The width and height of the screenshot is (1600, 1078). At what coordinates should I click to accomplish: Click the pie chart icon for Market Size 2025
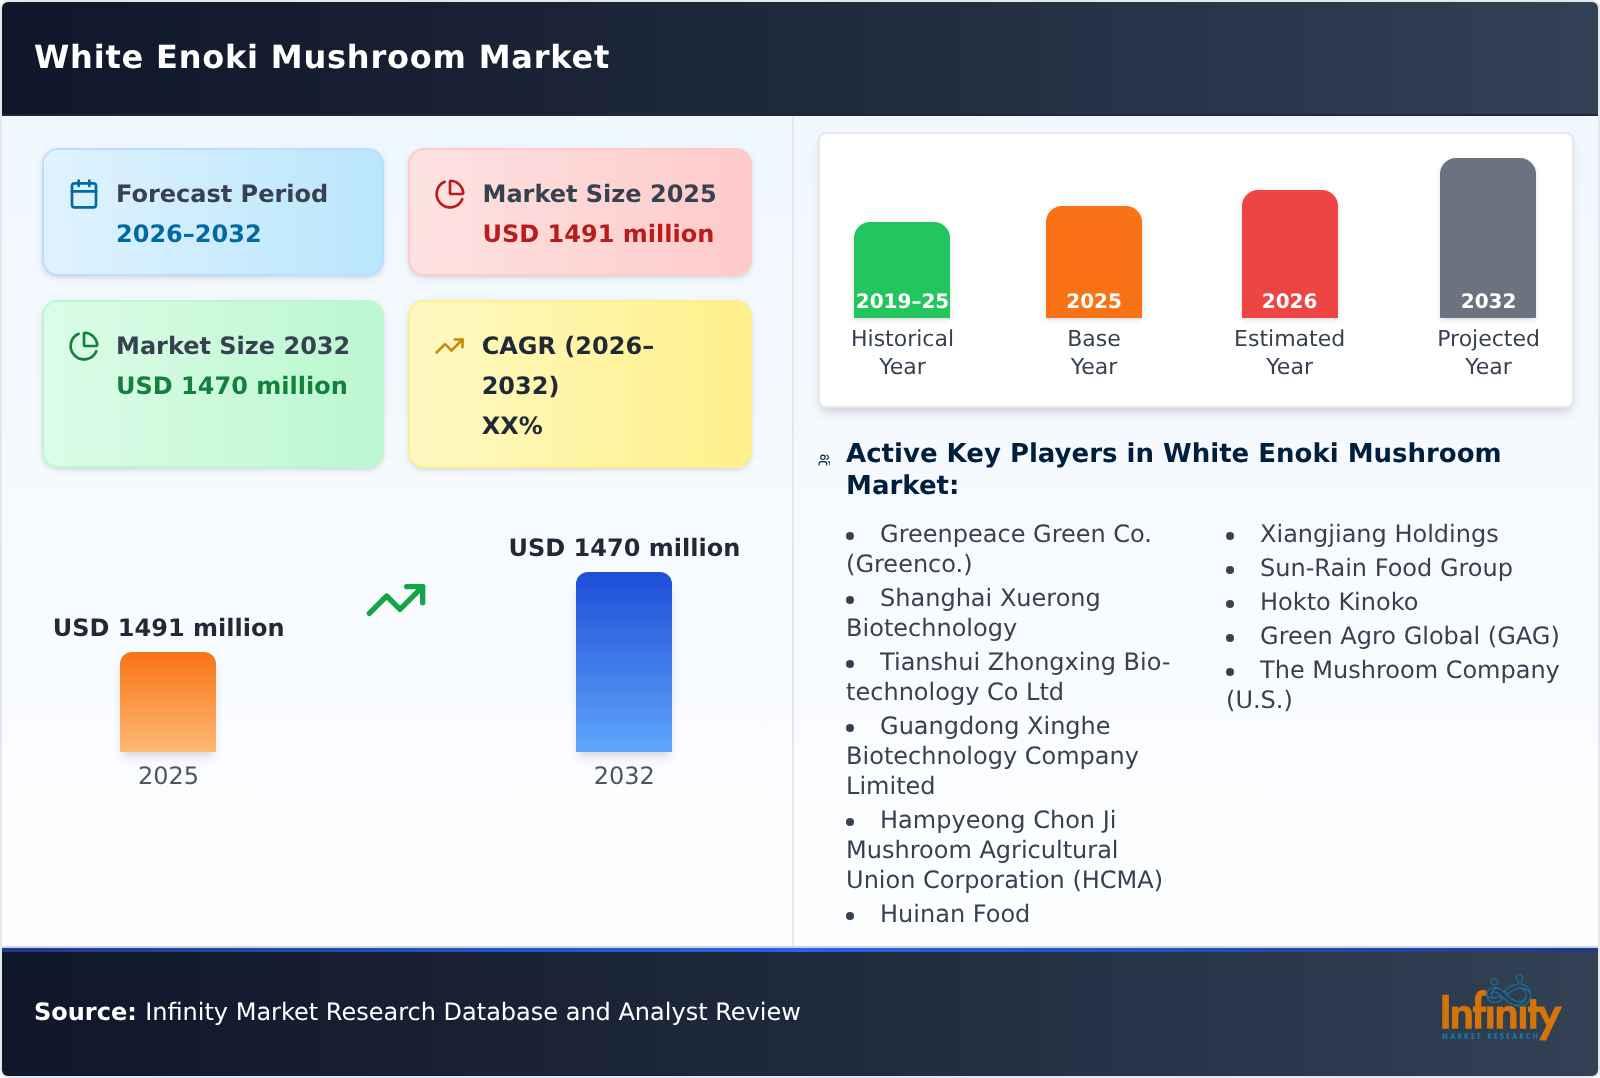click(x=450, y=194)
